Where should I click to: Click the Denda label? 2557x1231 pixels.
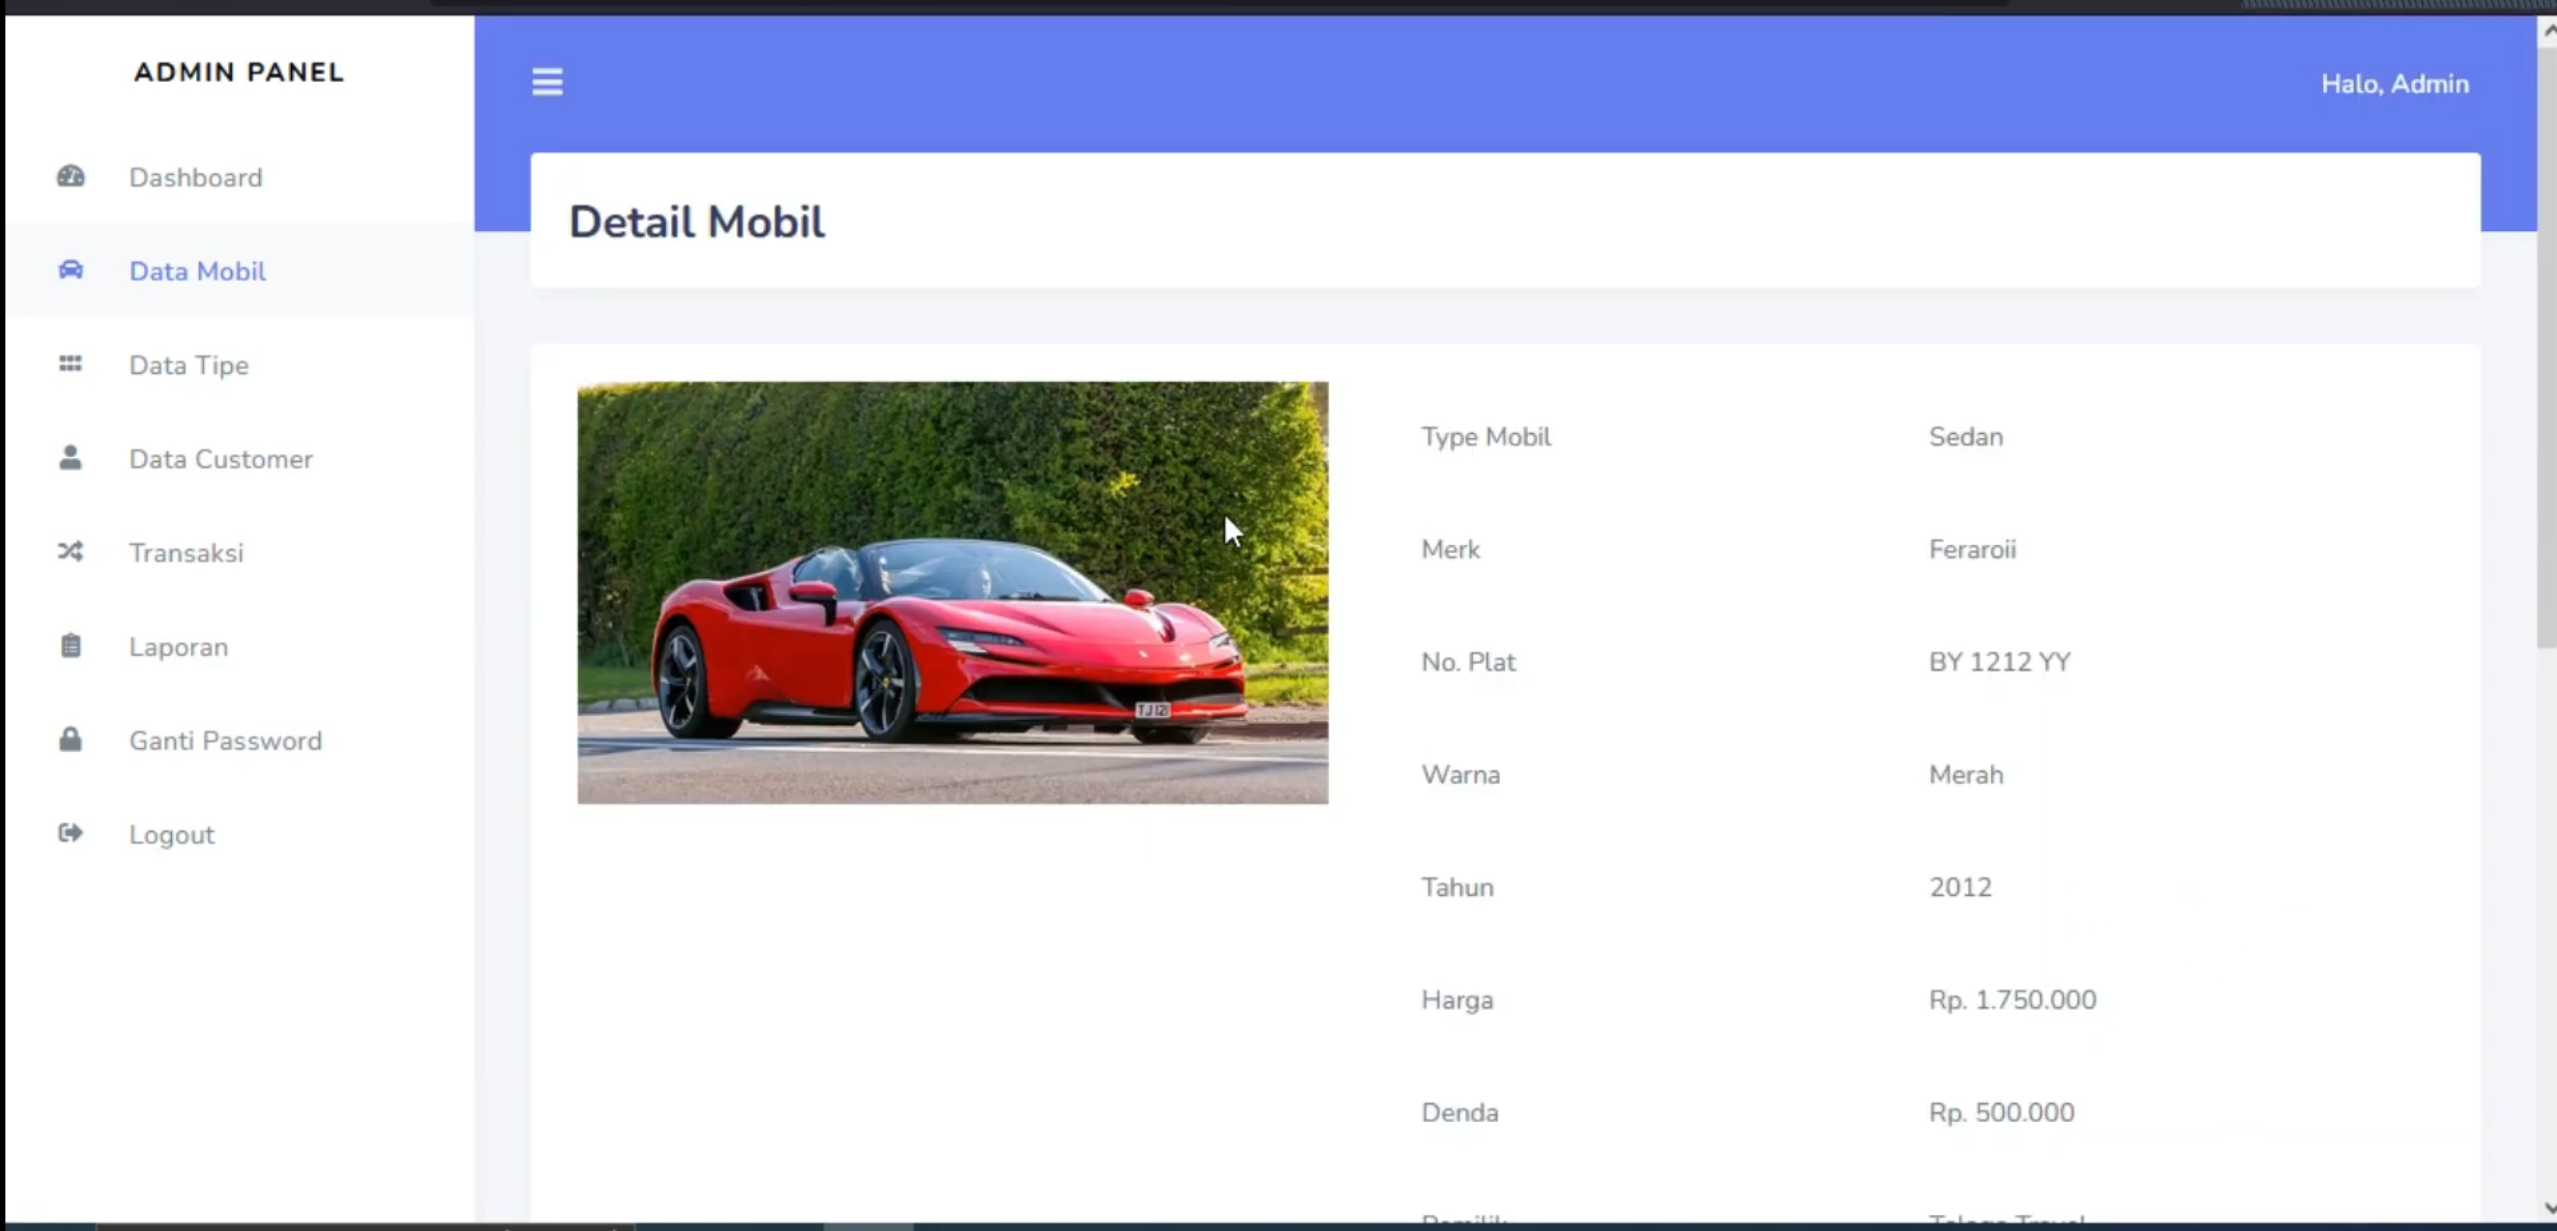coord(1460,1112)
